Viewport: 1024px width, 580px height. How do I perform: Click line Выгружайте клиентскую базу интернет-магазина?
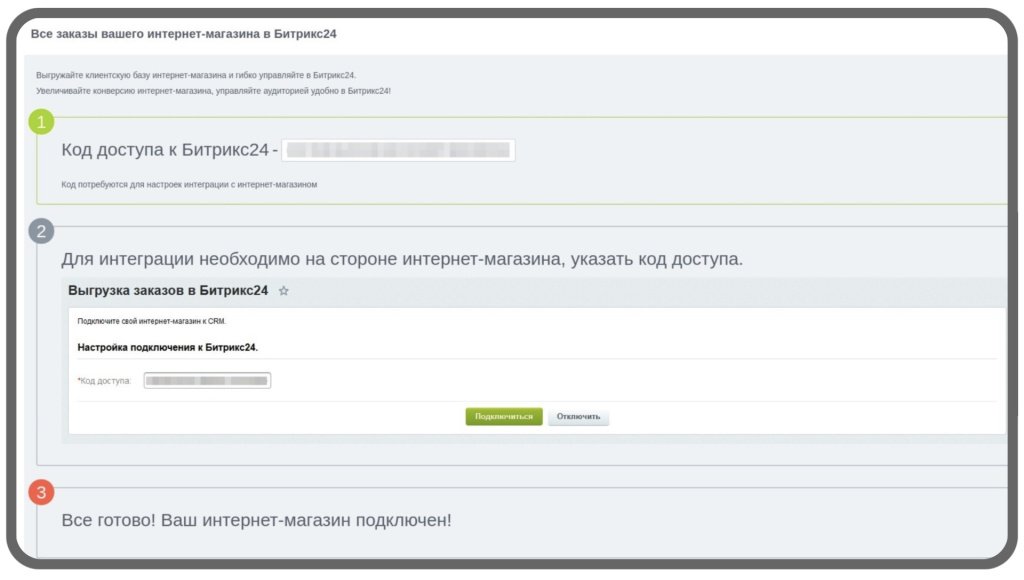196,75
